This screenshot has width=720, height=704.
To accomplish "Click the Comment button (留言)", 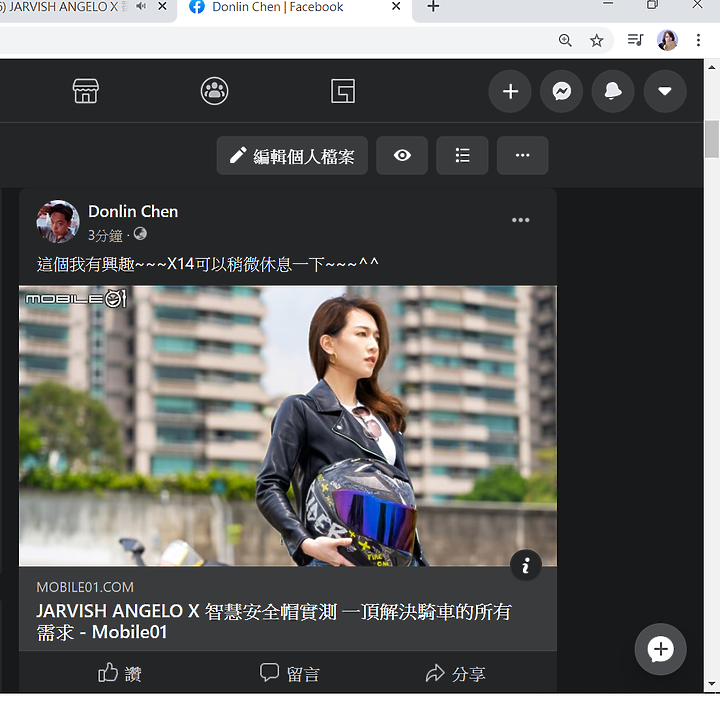I will (289, 674).
